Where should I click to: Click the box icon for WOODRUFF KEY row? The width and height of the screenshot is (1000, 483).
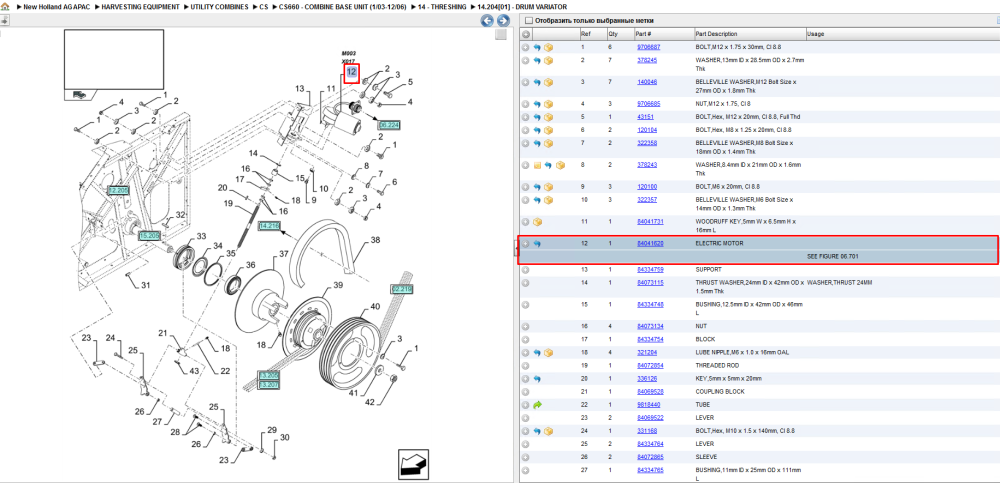[537, 222]
